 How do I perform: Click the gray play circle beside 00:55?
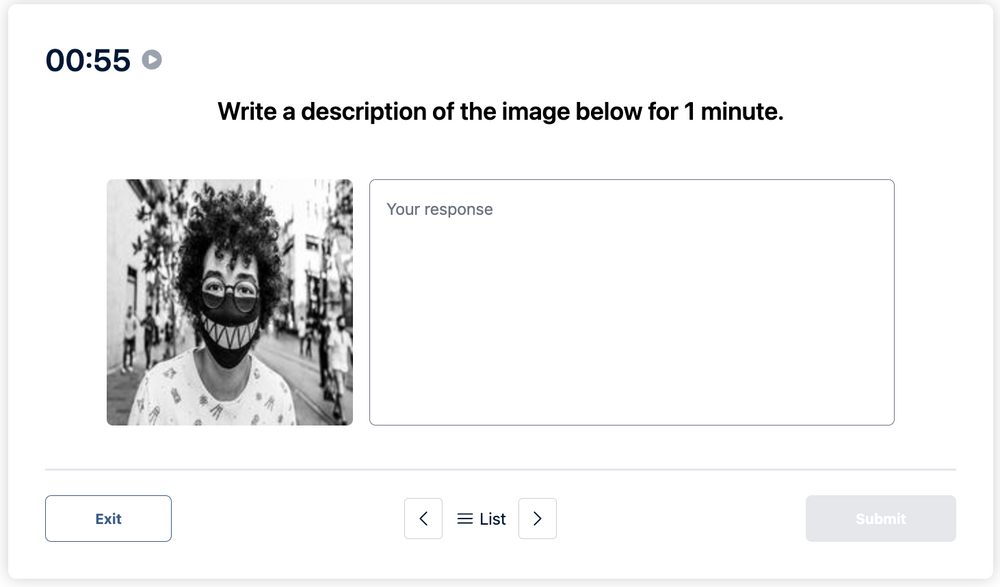[151, 60]
